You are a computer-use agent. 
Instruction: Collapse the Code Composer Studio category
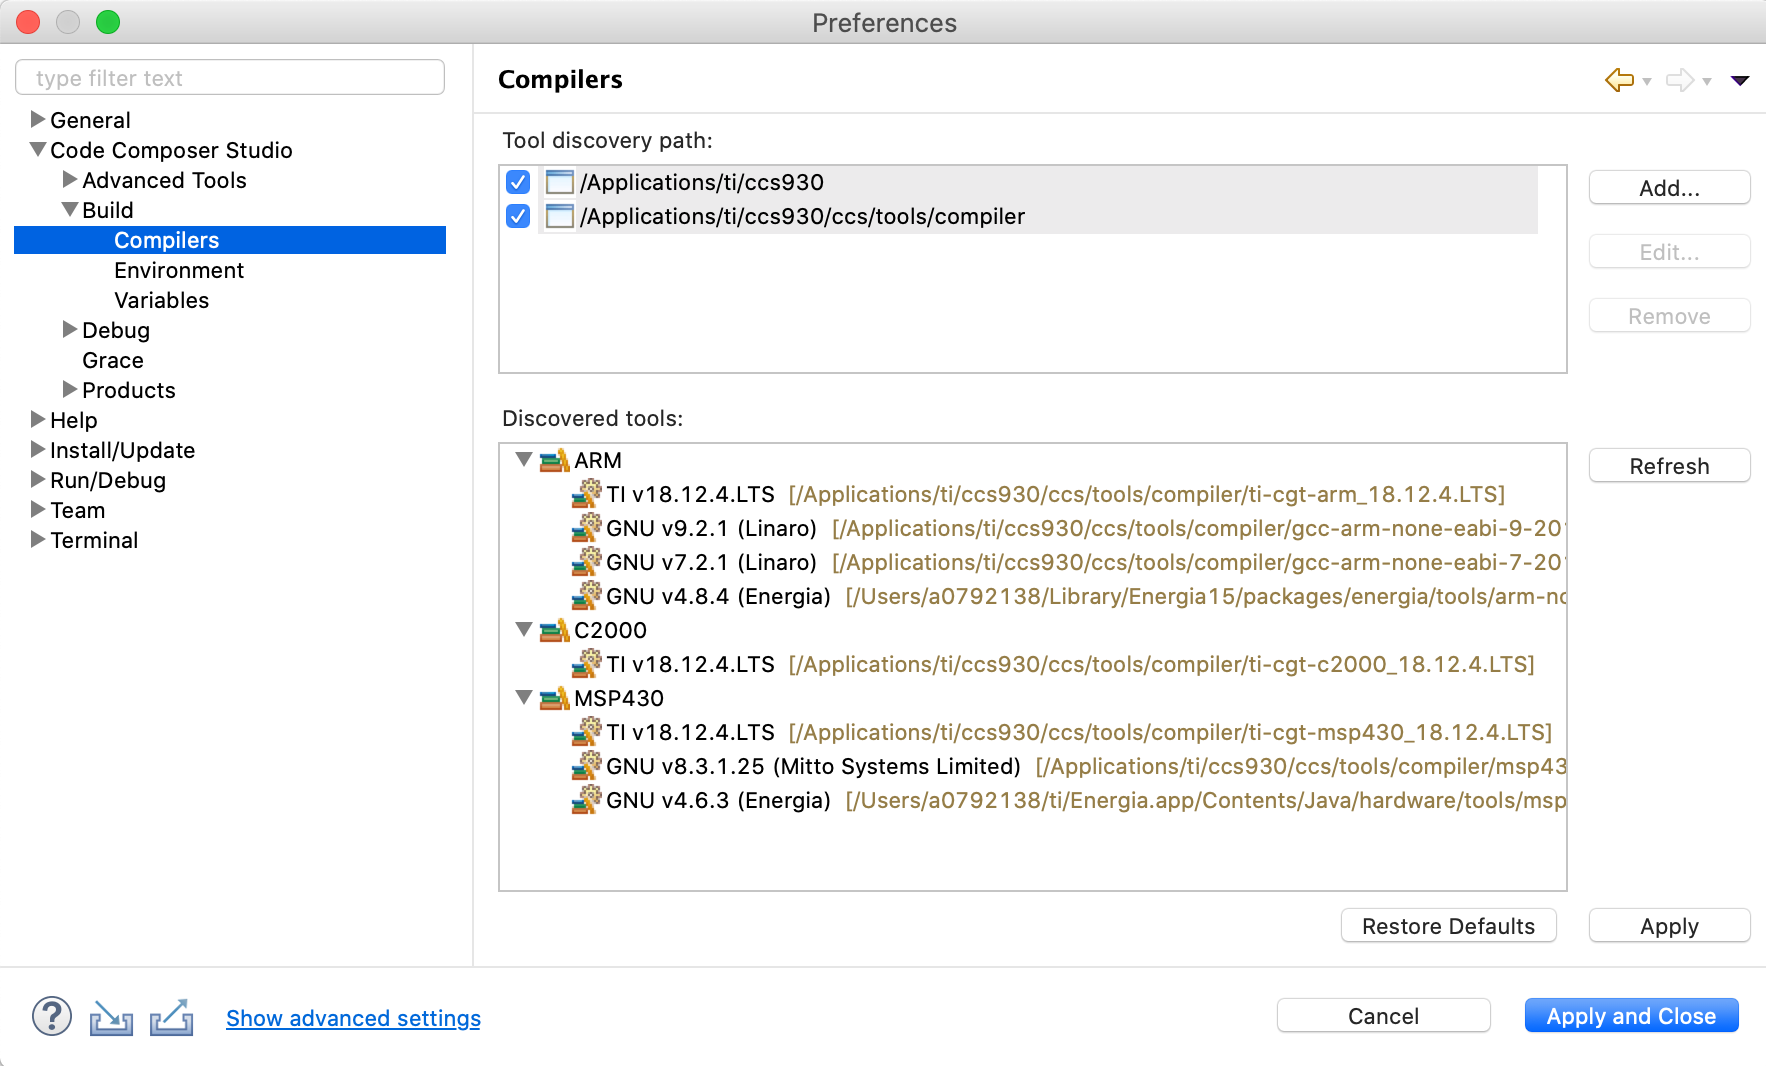pyautogui.click(x=38, y=149)
